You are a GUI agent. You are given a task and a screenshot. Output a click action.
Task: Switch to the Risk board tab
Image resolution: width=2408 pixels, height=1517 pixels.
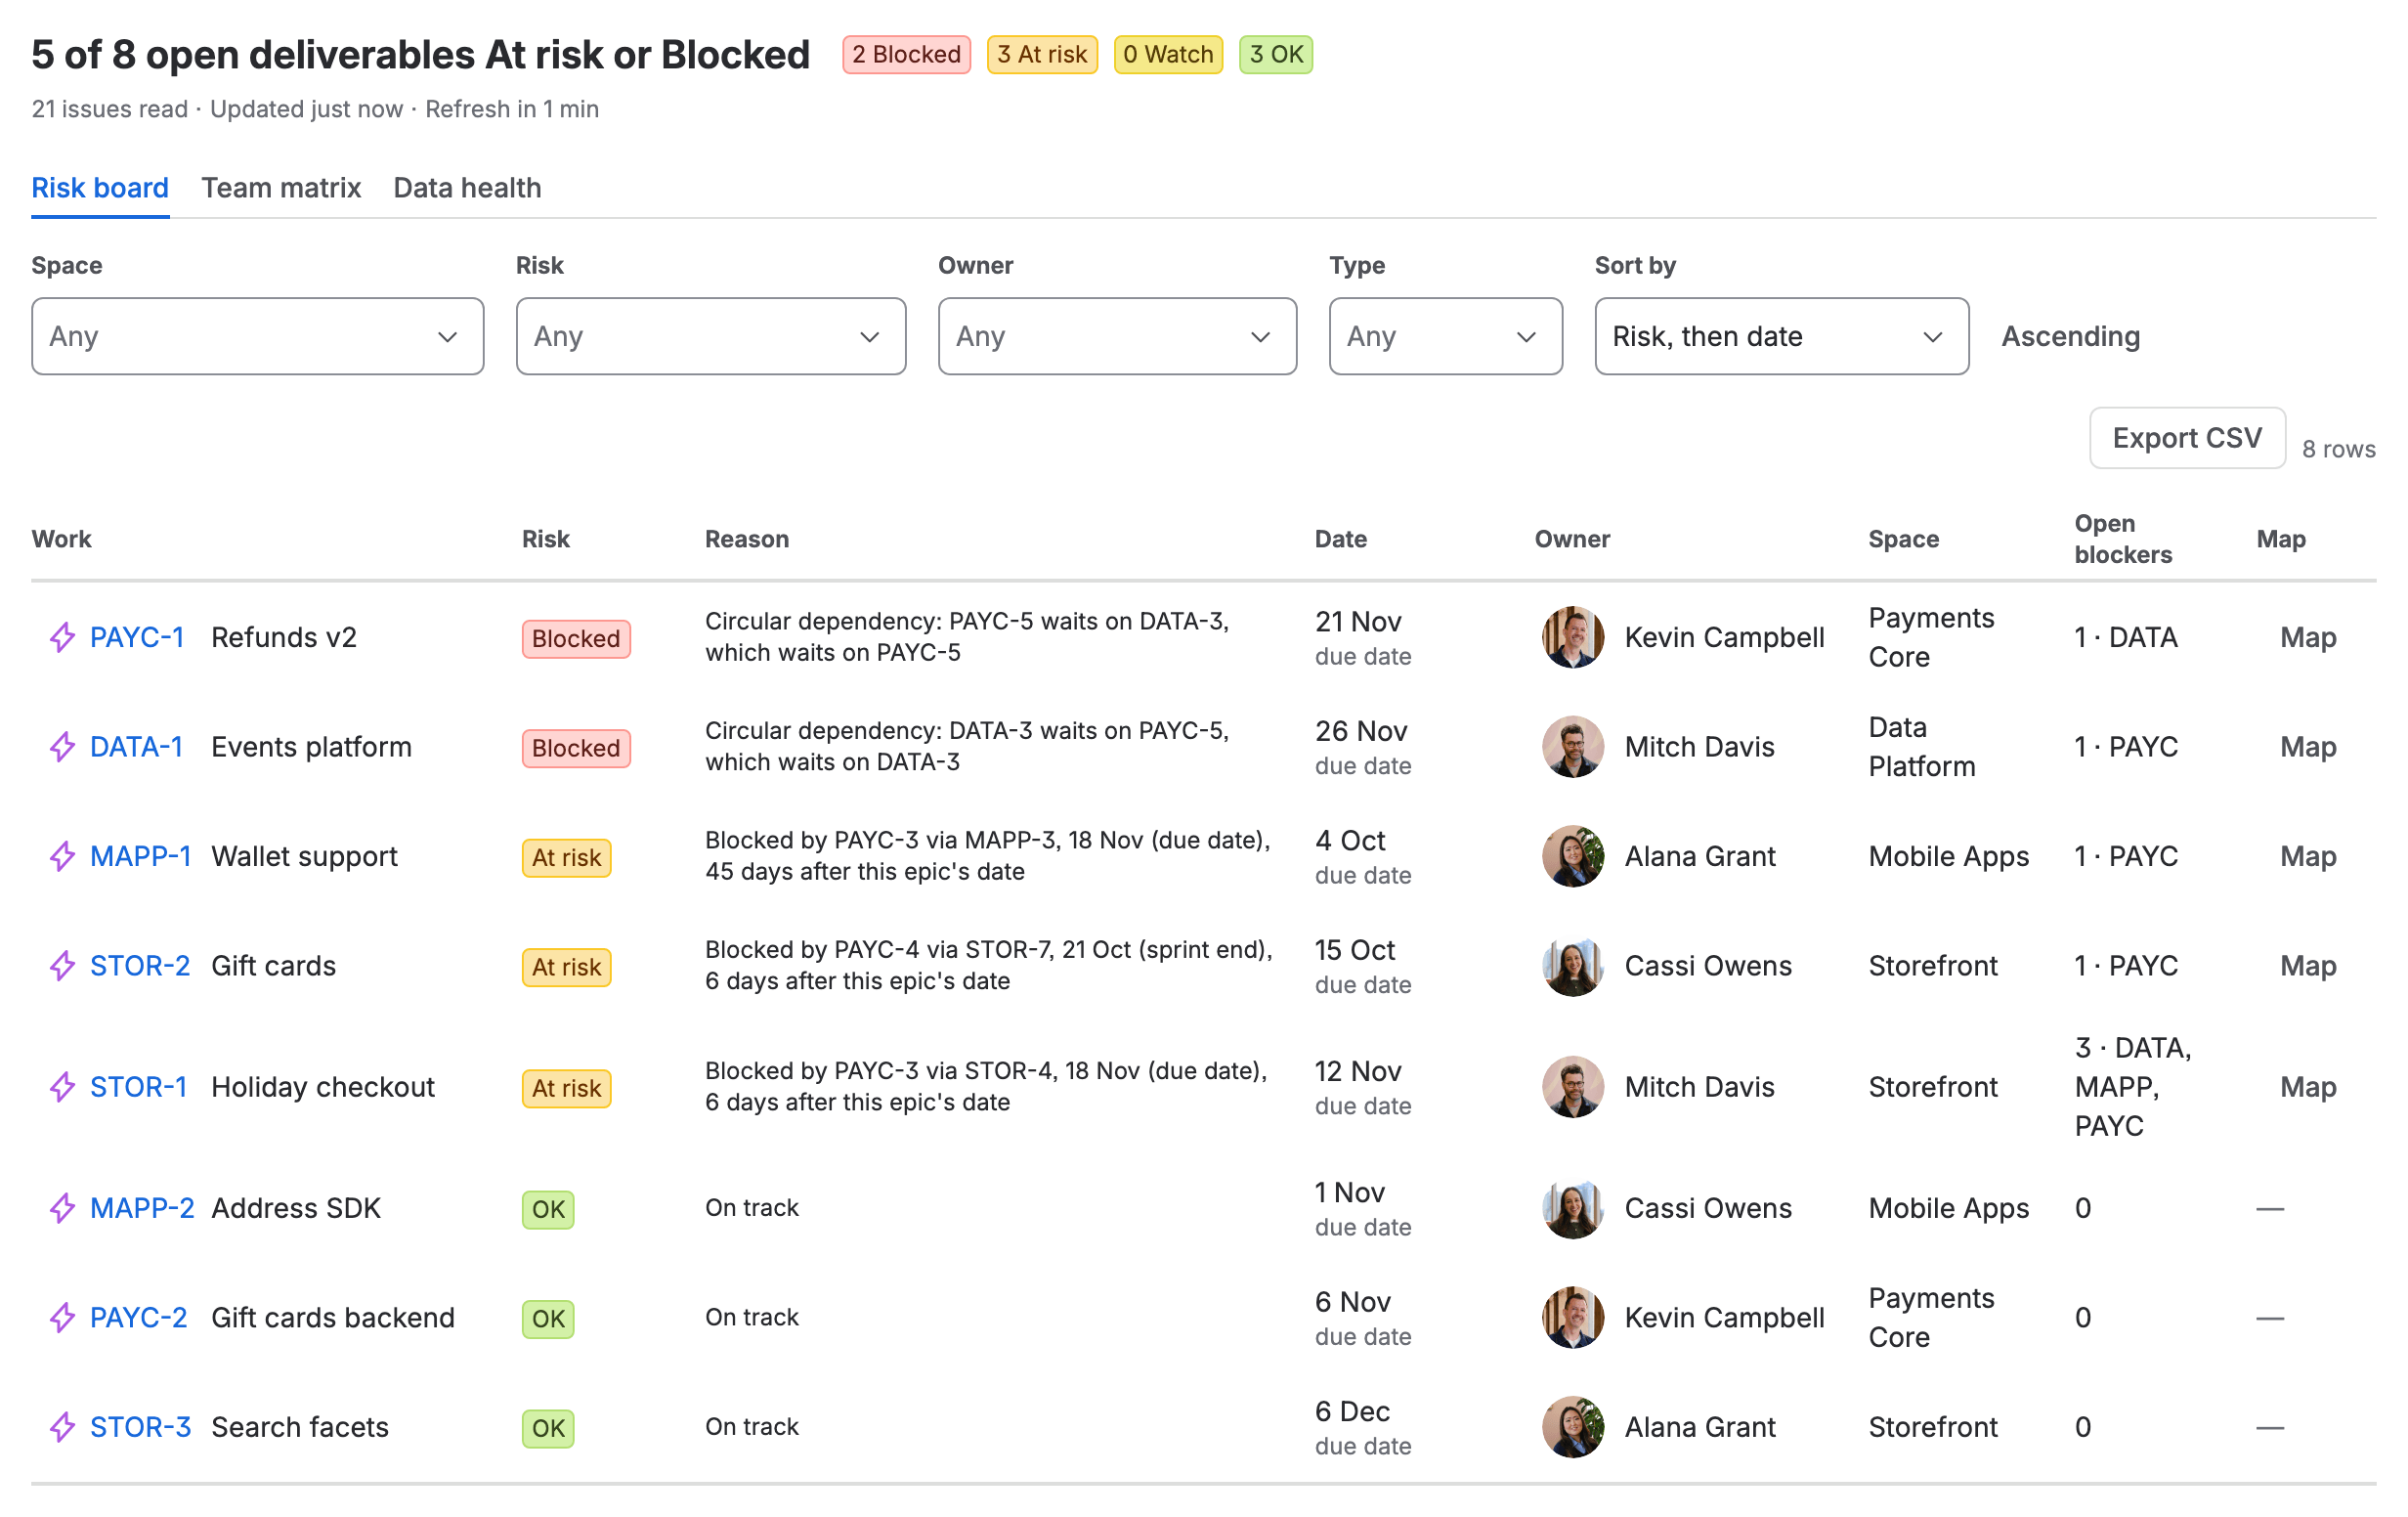coord(100,188)
